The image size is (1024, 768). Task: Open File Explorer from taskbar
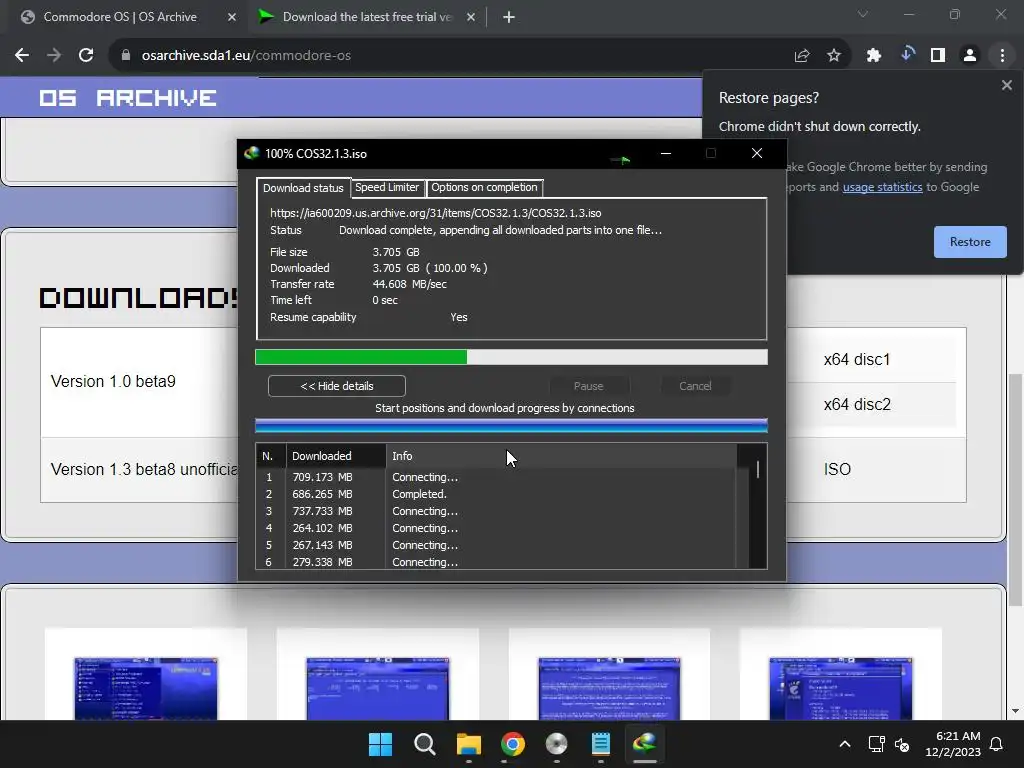pos(468,744)
